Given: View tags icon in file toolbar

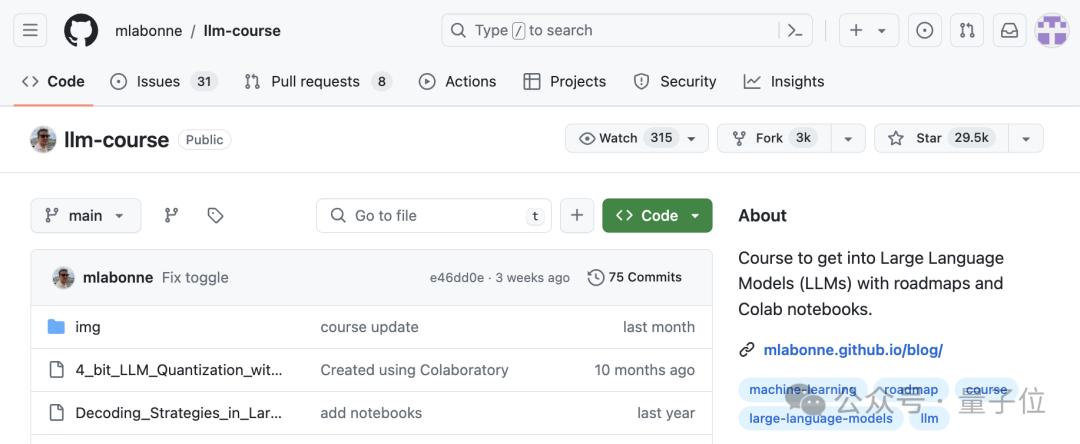Looking at the screenshot, I should click(215, 215).
